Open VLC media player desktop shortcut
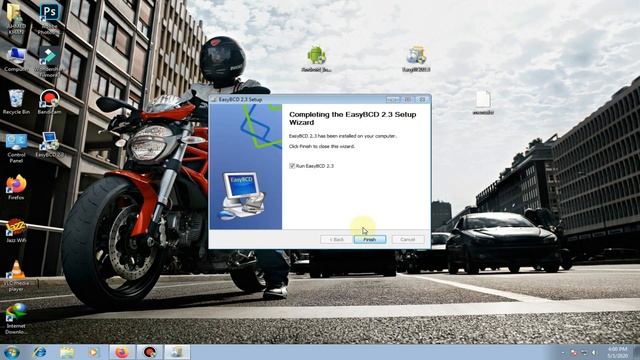This screenshot has width=640, height=360. [x=16, y=276]
